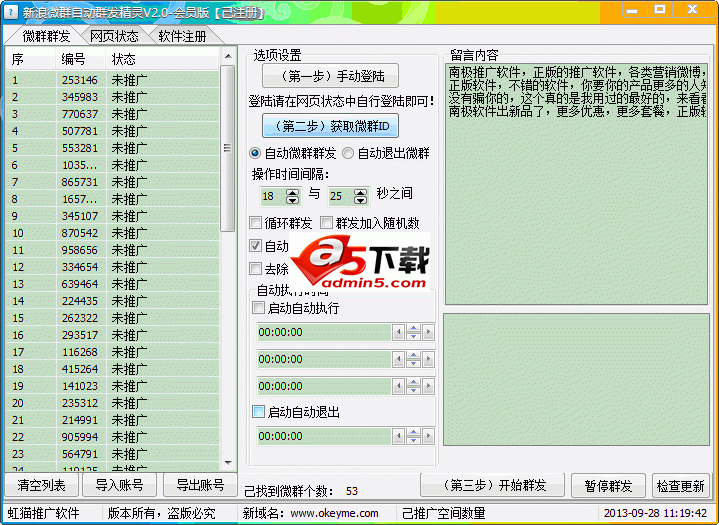Click the 导出账号 button
The image size is (719, 525).
[200, 485]
